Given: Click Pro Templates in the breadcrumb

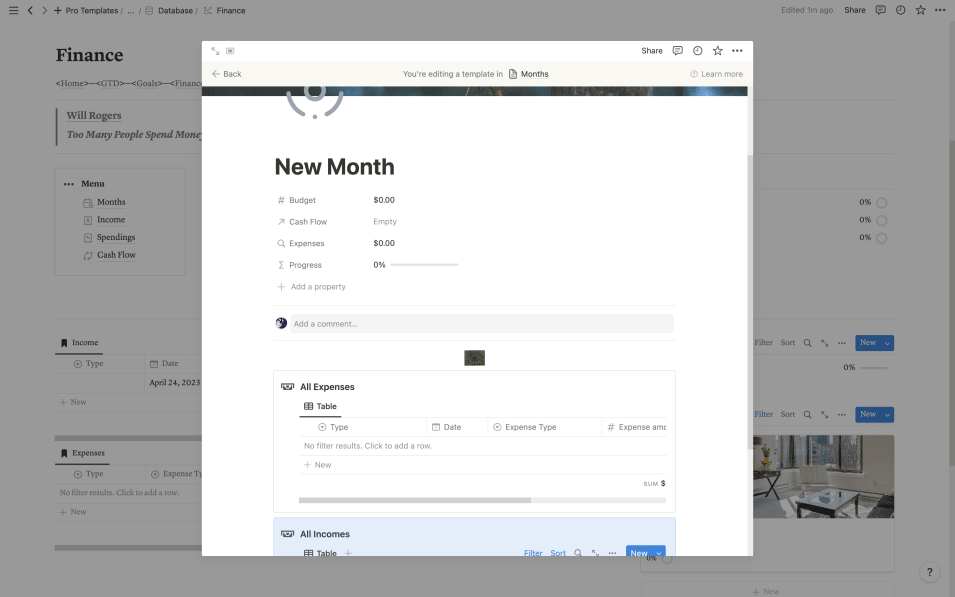Looking at the screenshot, I should pyautogui.click(x=92, y=10).
